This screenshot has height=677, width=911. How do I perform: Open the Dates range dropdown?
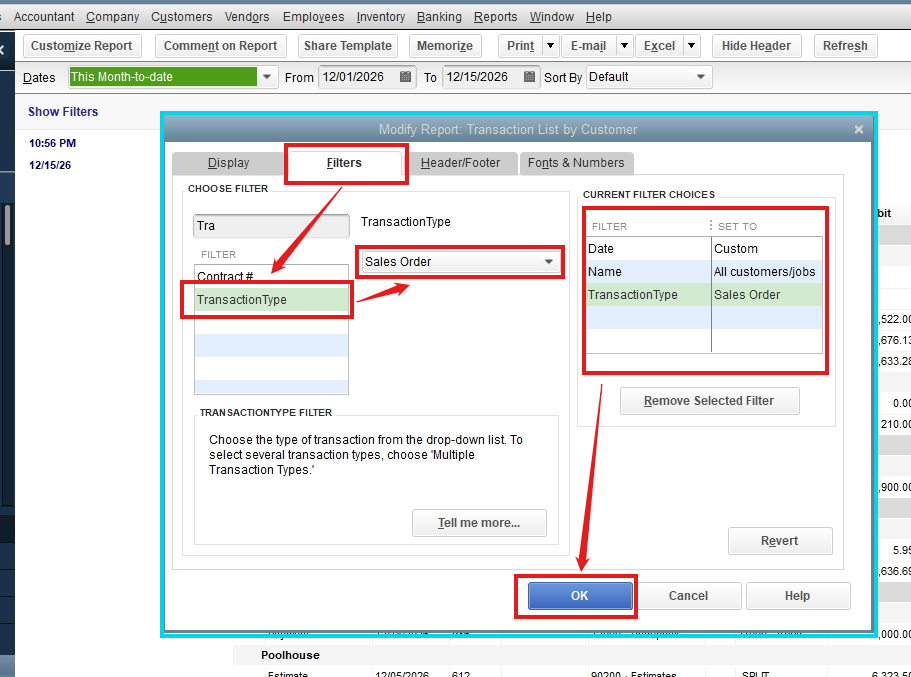pos(267,77)
